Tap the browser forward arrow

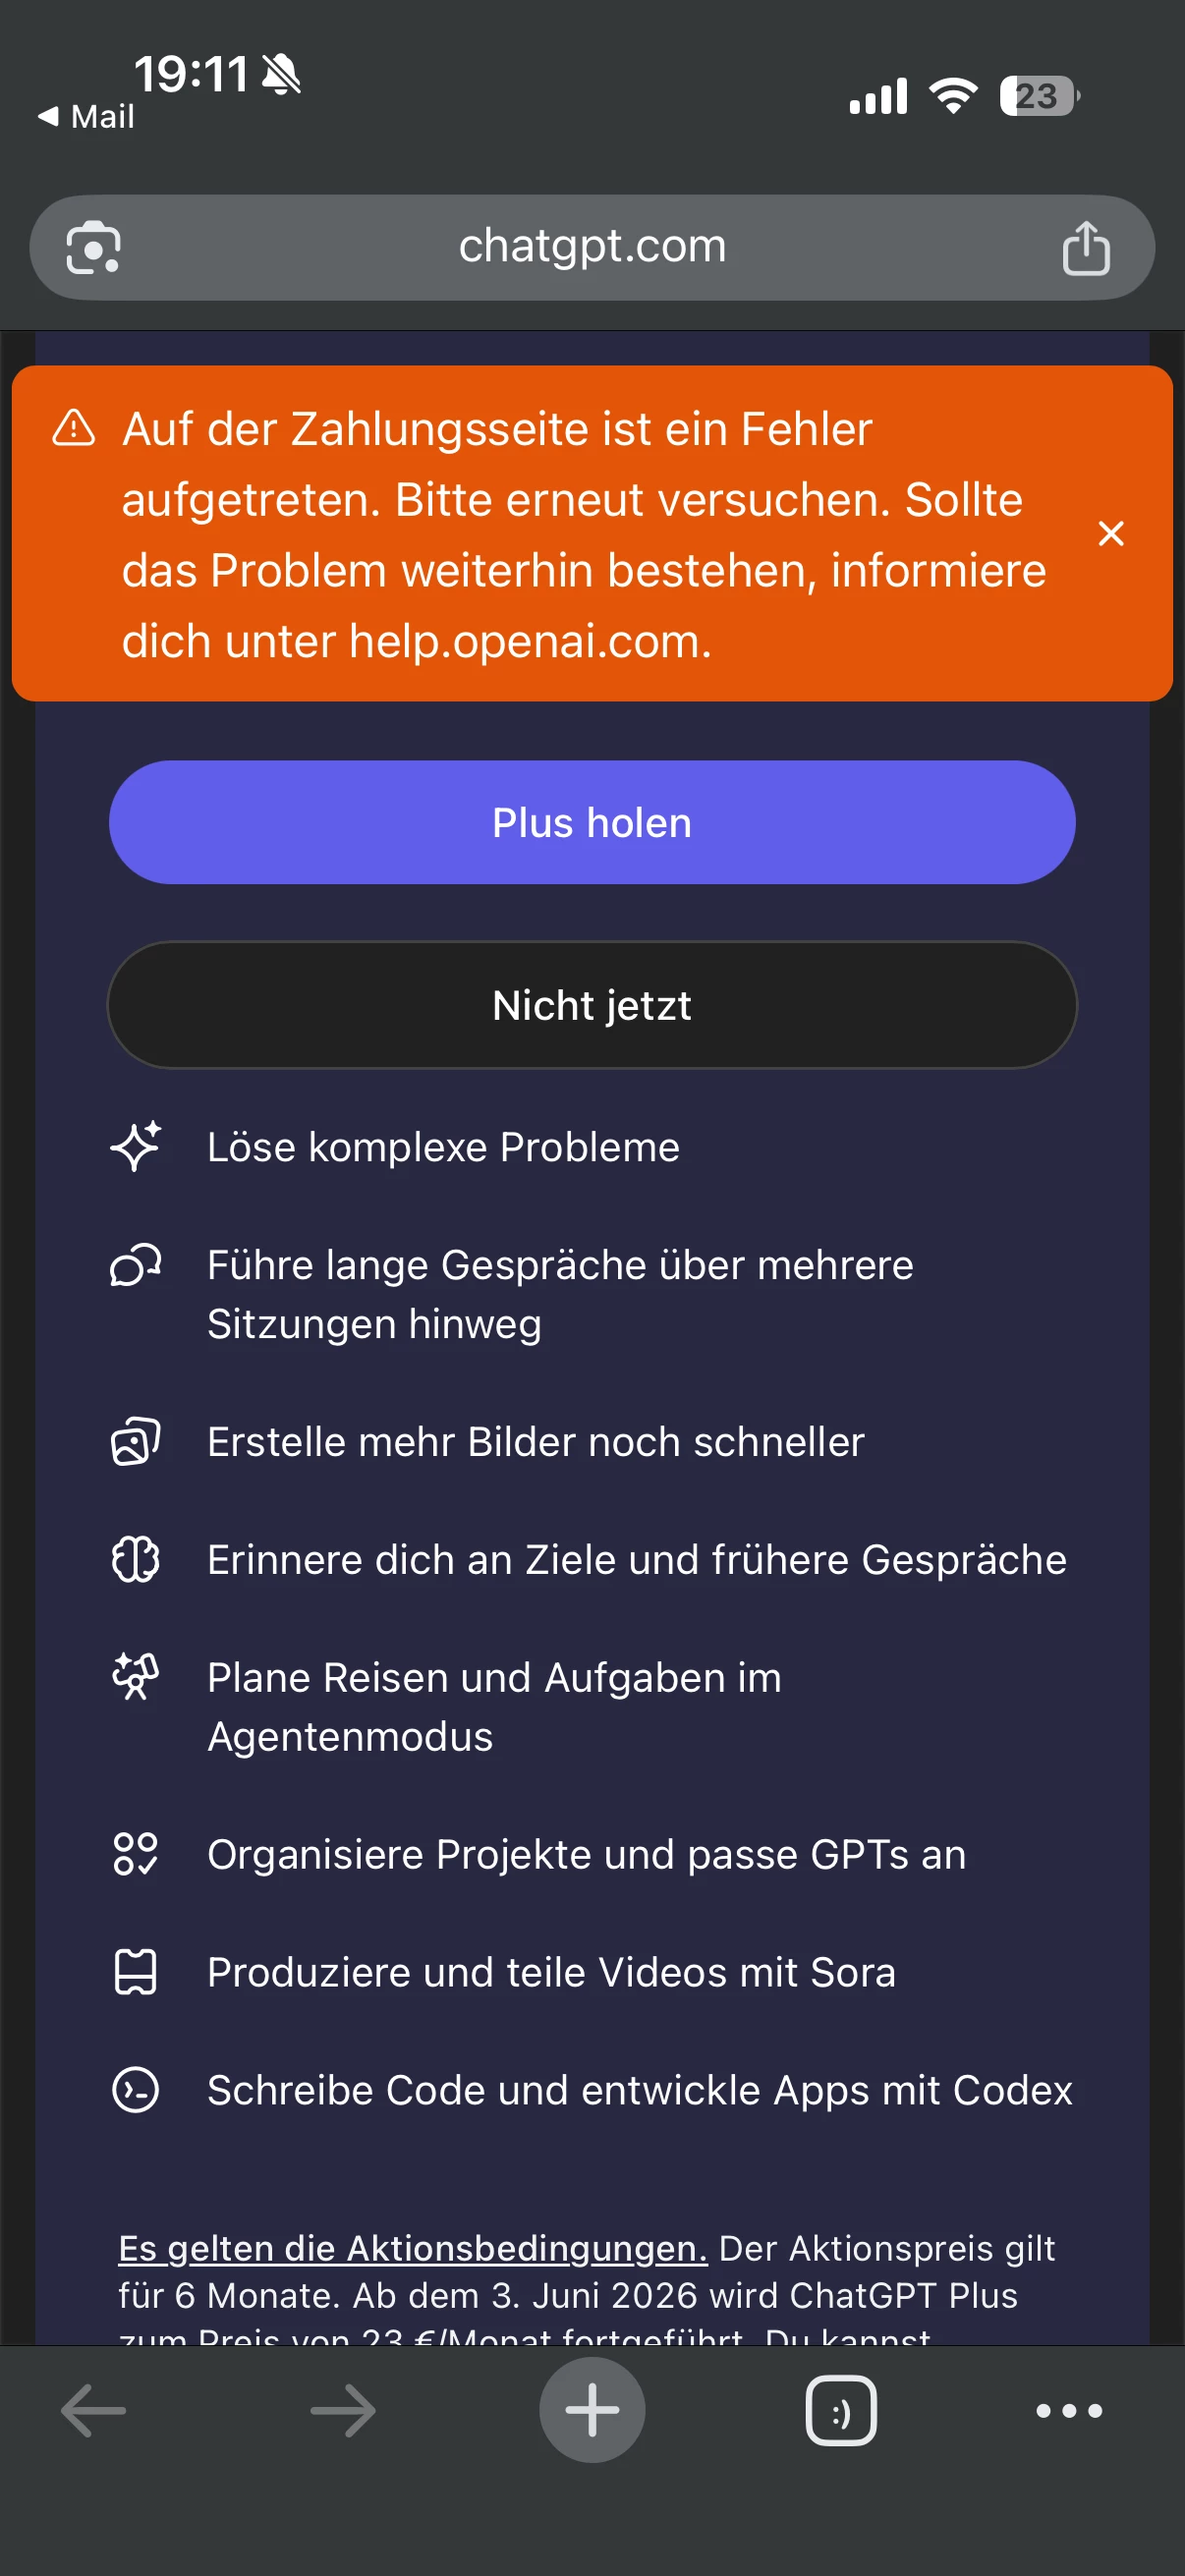point(343,2410)
